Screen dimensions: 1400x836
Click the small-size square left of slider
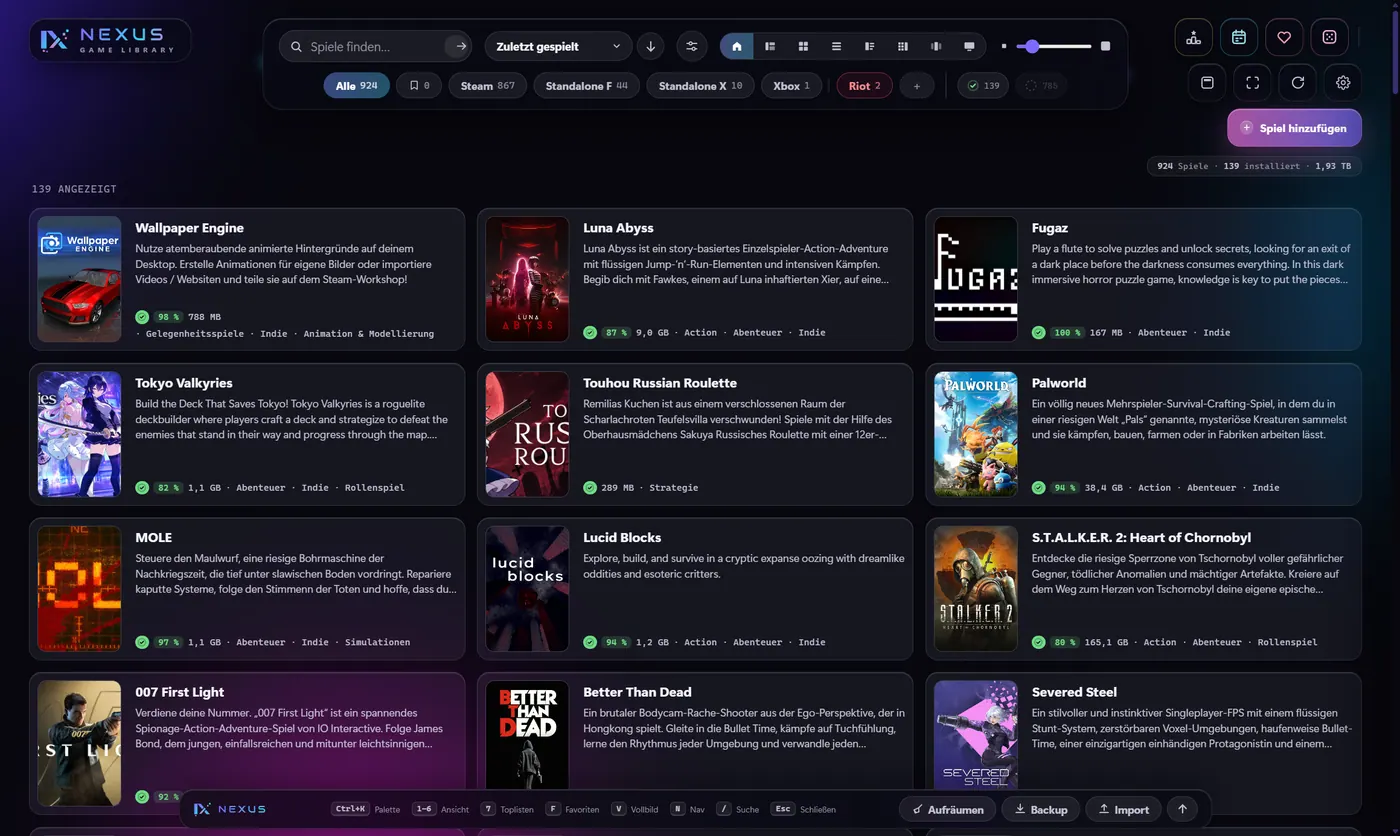[1004, 46]
